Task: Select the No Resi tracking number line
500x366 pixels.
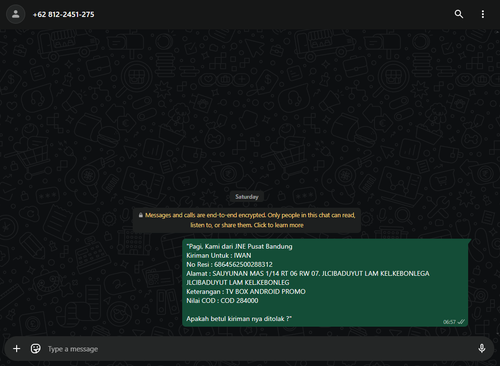Action: tap(229, 265)
